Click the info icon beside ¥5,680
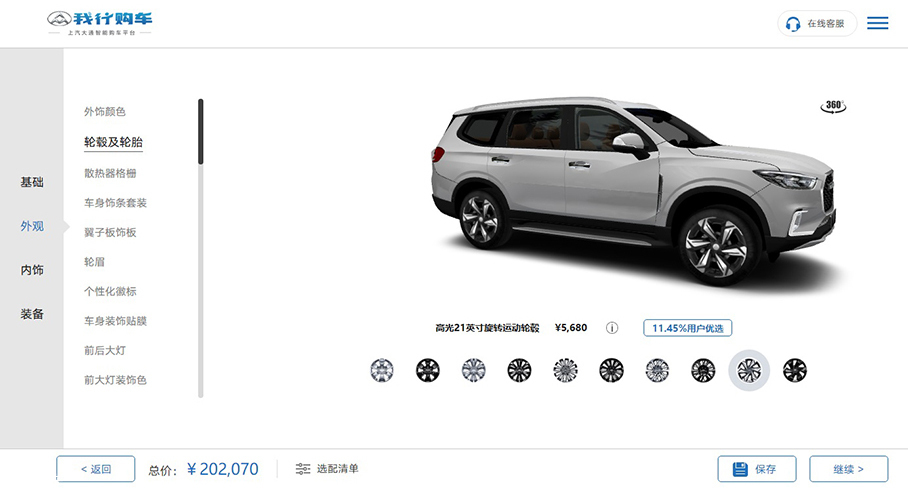Image resolution: width=908 pixels, height=495 pixels. point(612,328)
